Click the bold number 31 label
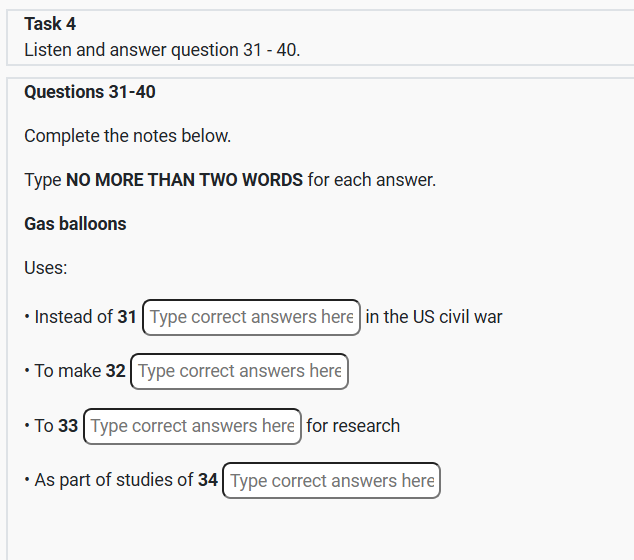The image size is (634, 560). click(x=127, y=317)
